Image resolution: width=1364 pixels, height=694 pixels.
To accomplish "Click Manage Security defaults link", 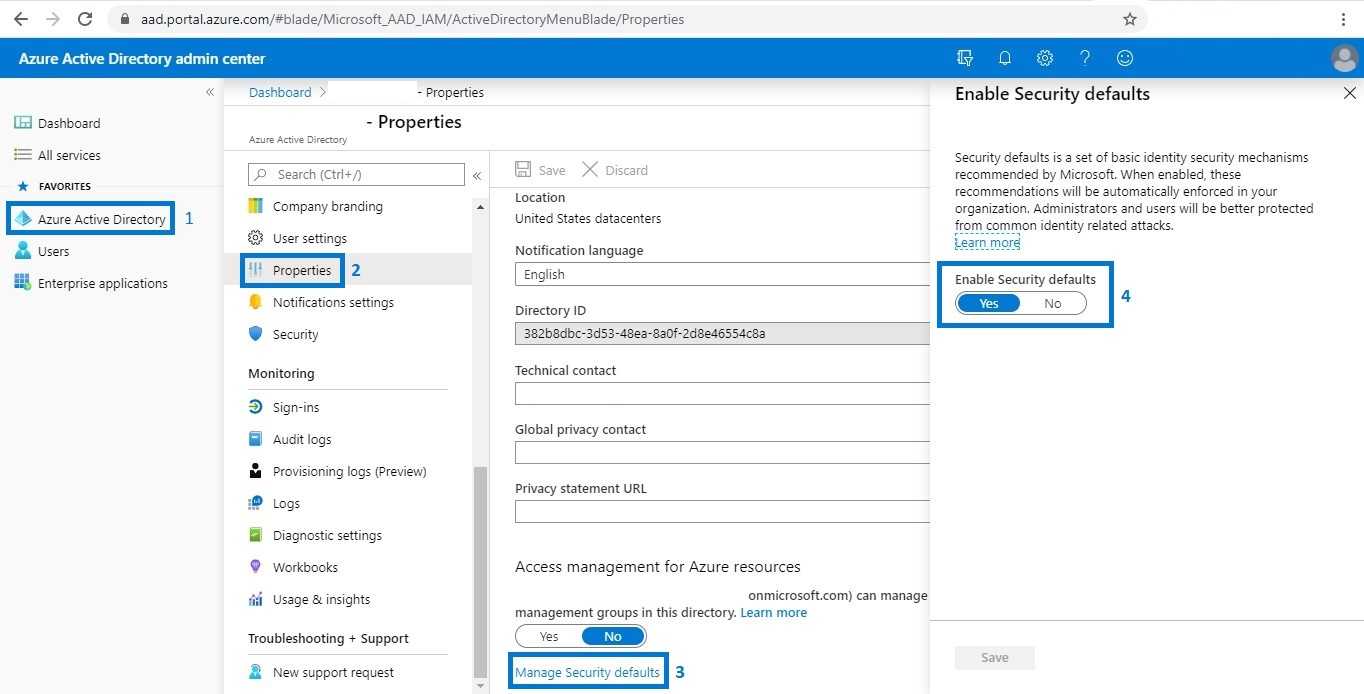I will [x=587, y=672].
